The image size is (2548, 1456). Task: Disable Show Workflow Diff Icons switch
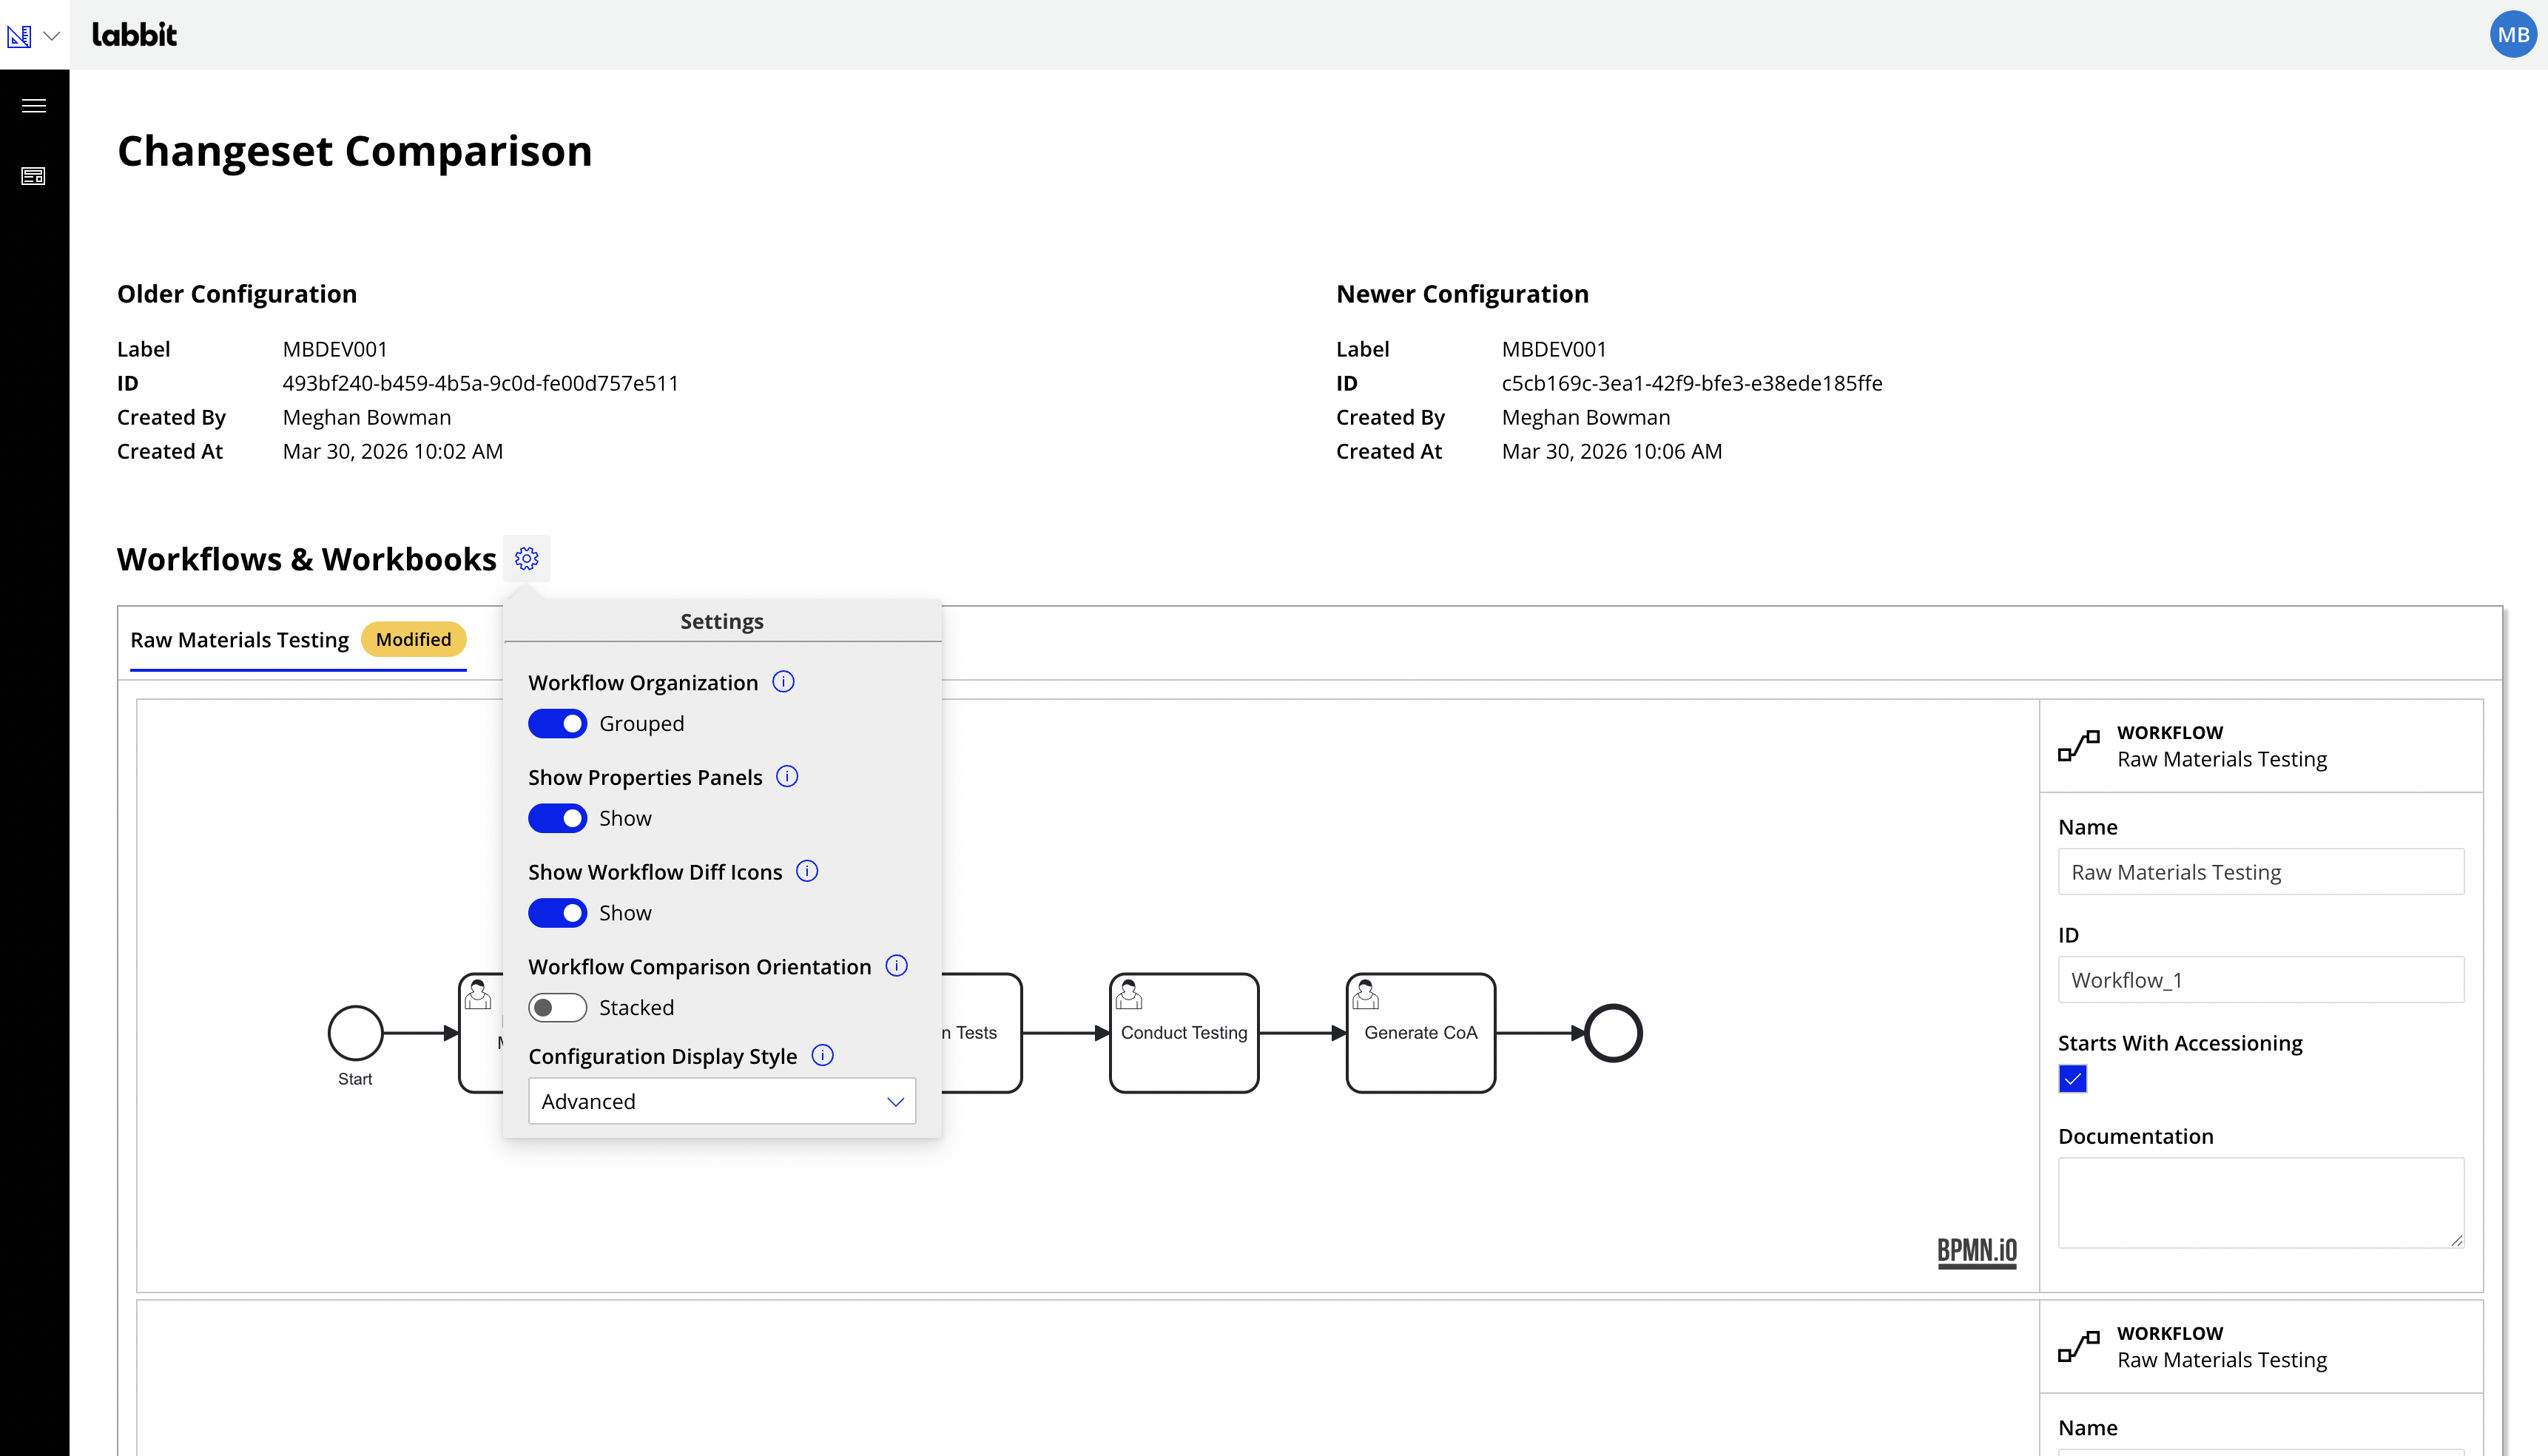tap(557, 913)
